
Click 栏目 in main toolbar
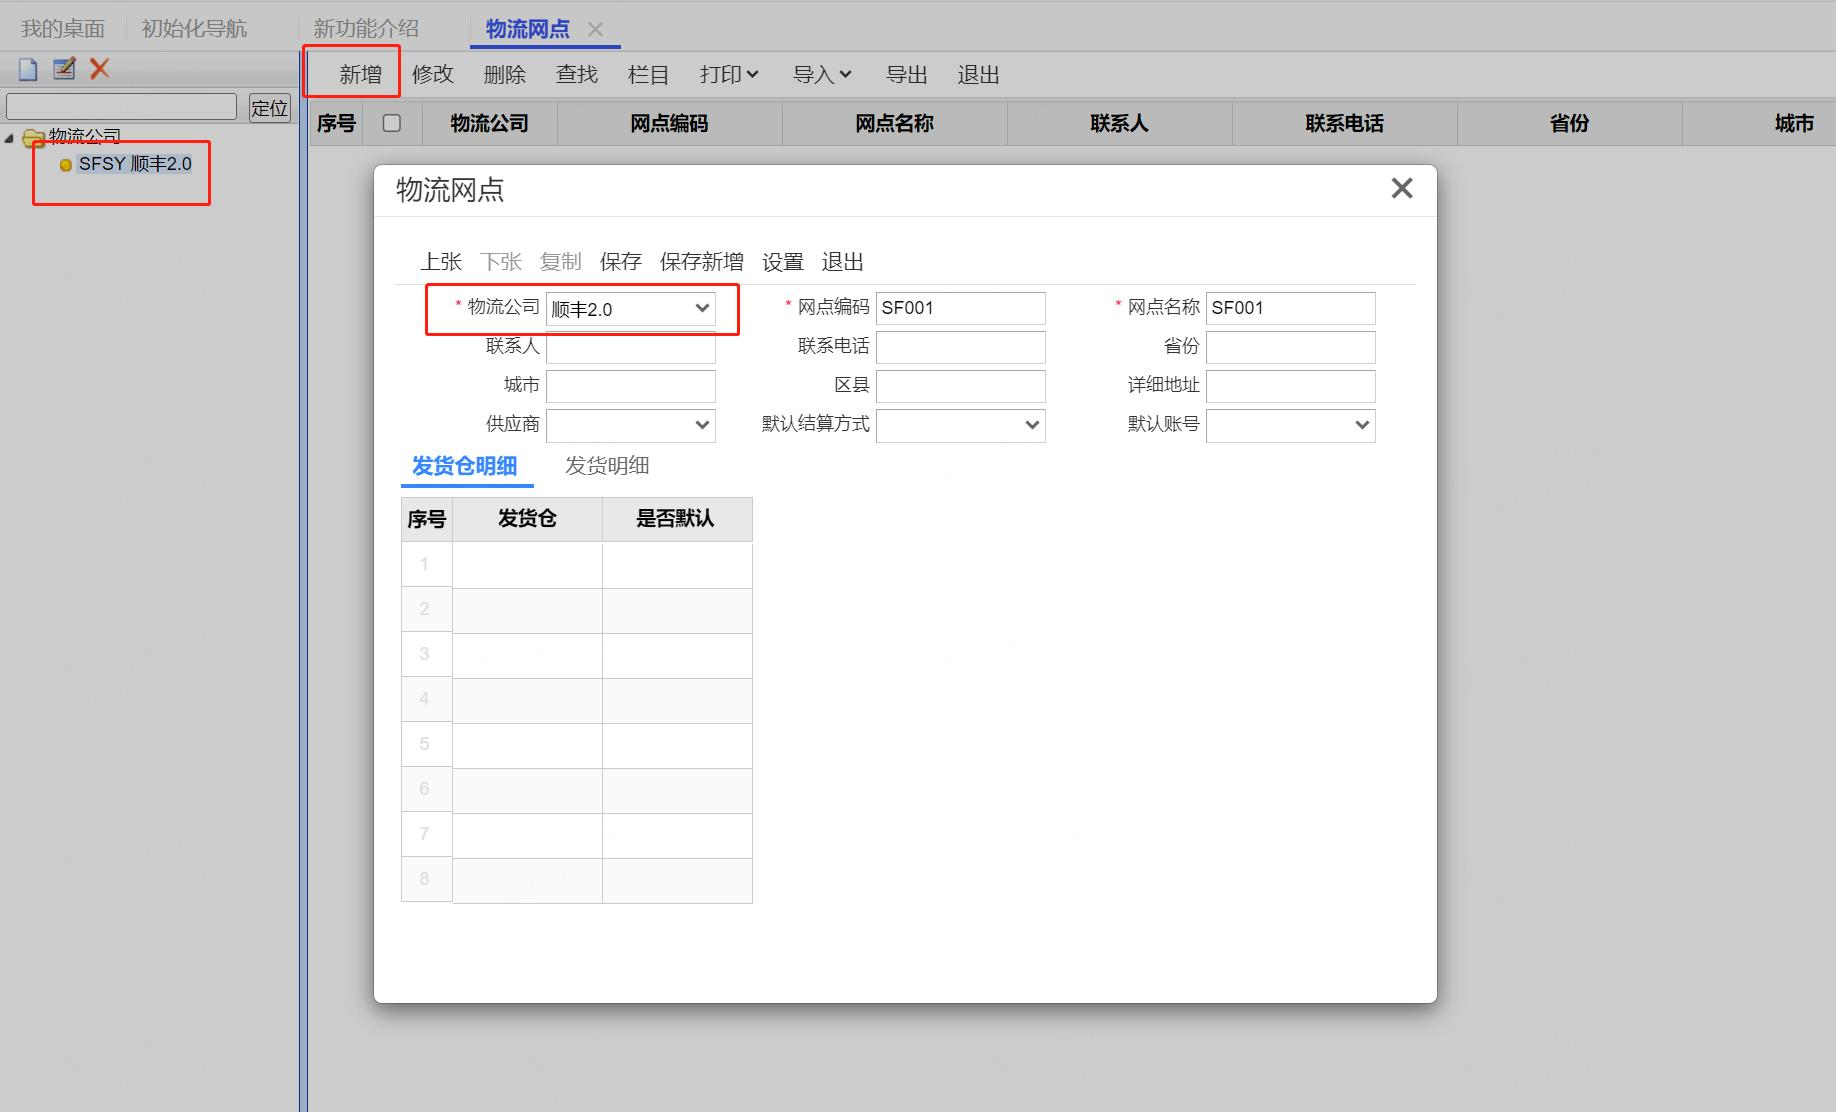point(648,74)
